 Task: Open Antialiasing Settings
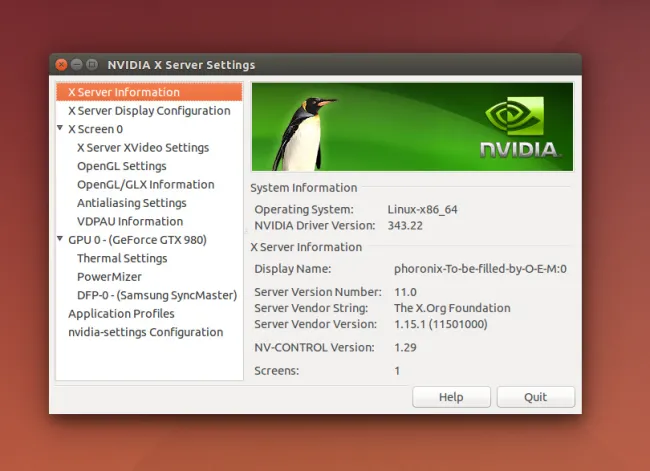point(131,203)
